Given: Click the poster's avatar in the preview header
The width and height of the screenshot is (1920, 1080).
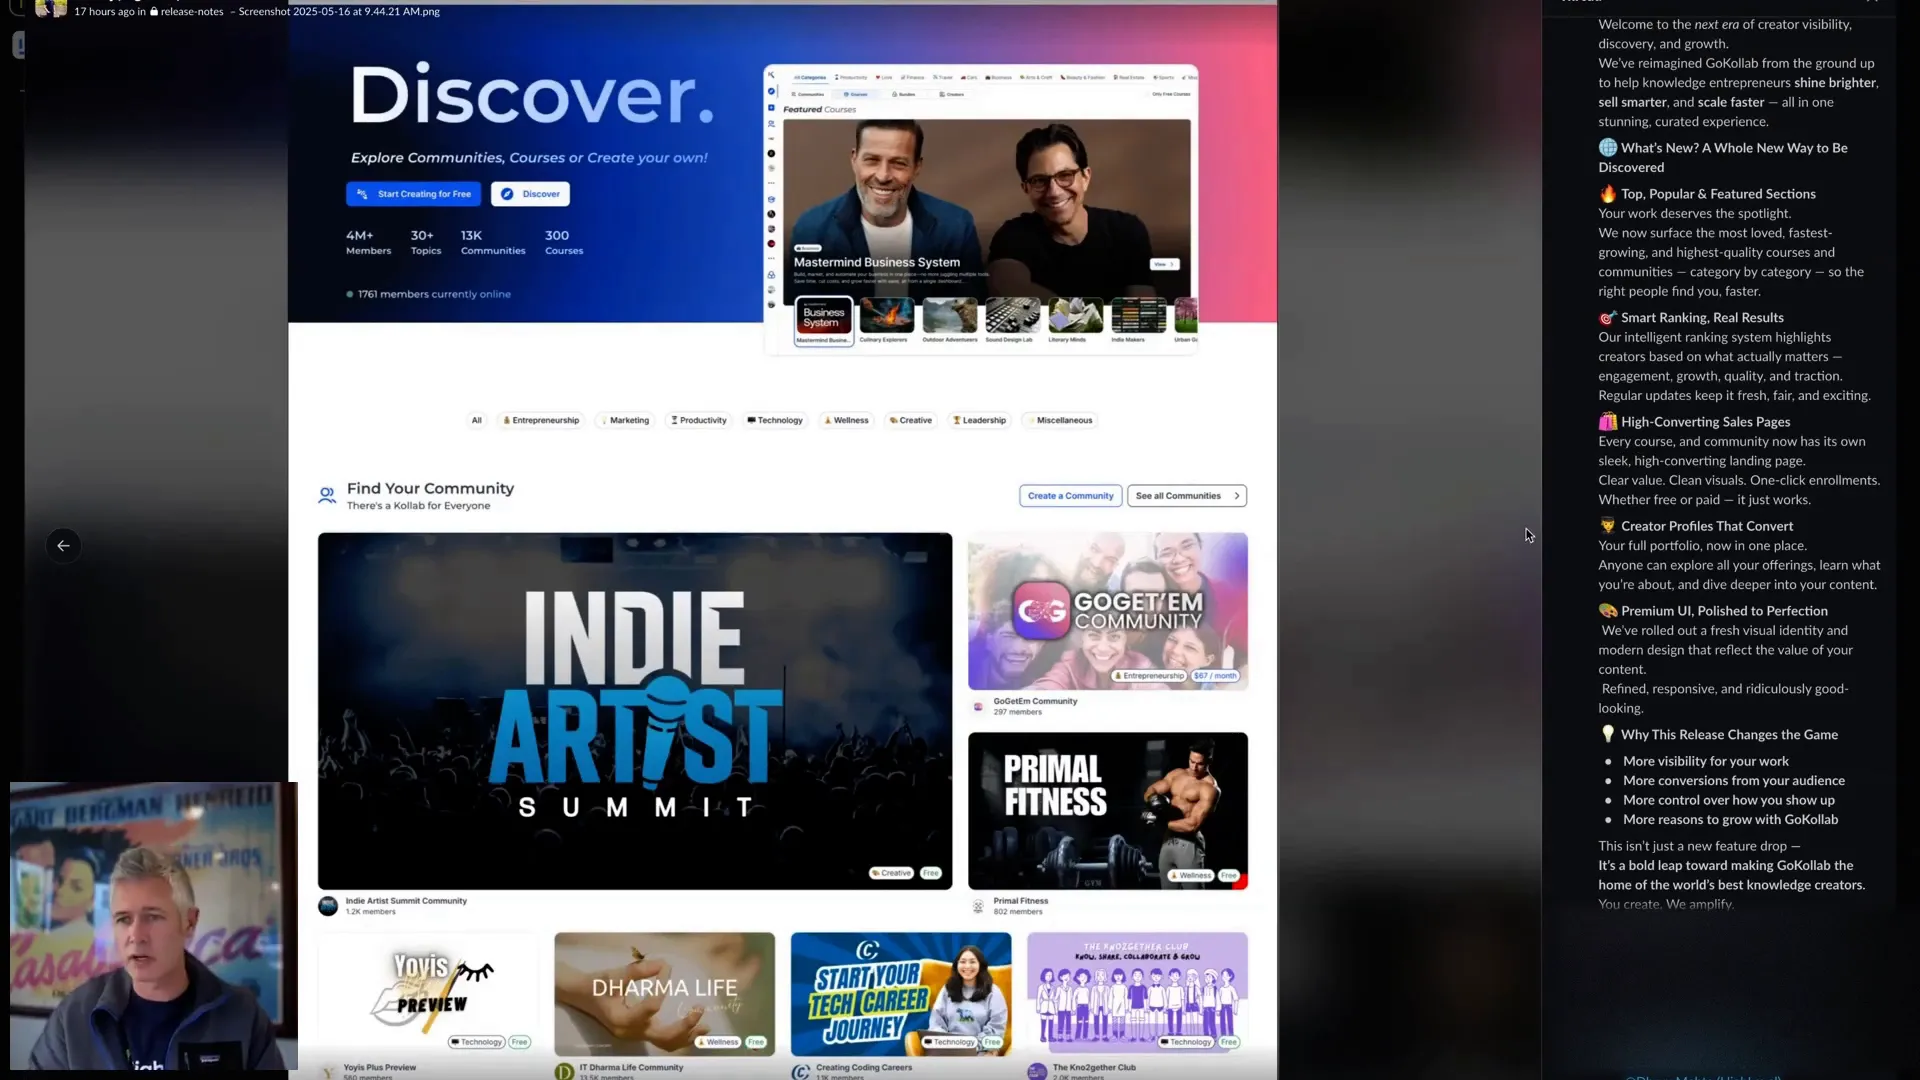Looking at the screenshot, I should [51, 9].
